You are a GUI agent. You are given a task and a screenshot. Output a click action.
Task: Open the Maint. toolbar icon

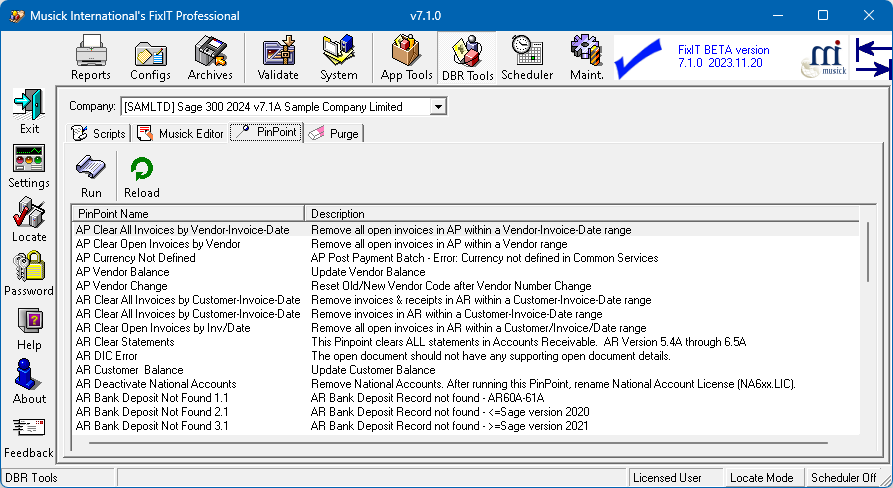tap(587, 58)
